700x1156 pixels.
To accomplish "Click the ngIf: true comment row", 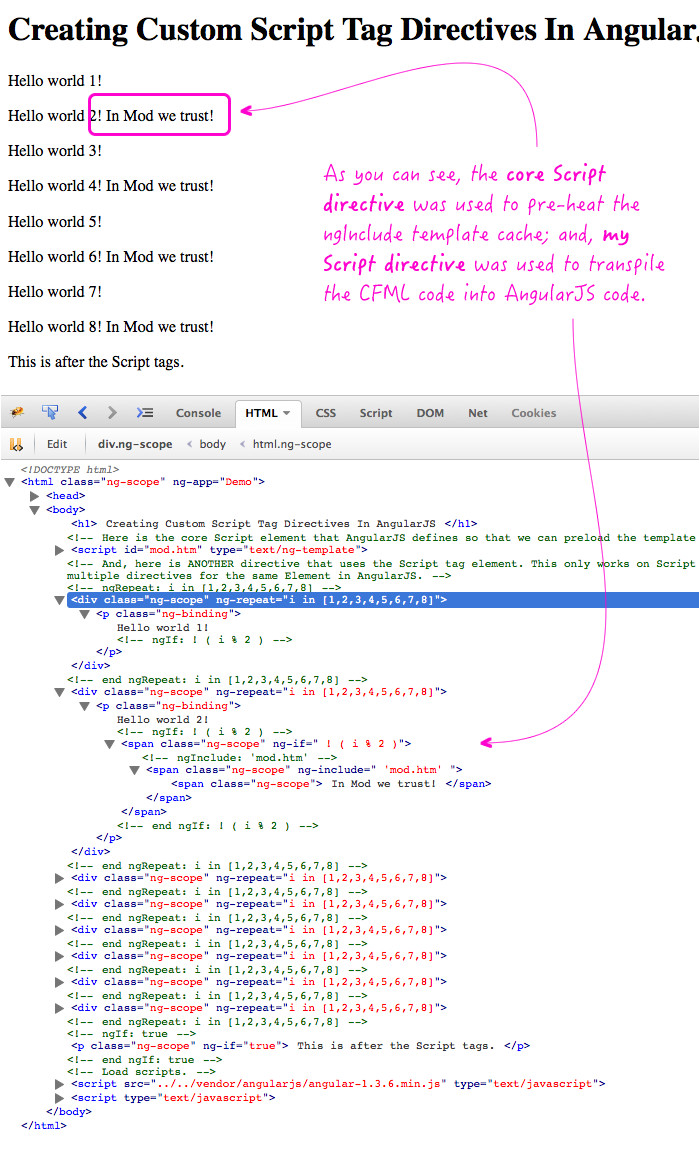I will point(131,1034).
